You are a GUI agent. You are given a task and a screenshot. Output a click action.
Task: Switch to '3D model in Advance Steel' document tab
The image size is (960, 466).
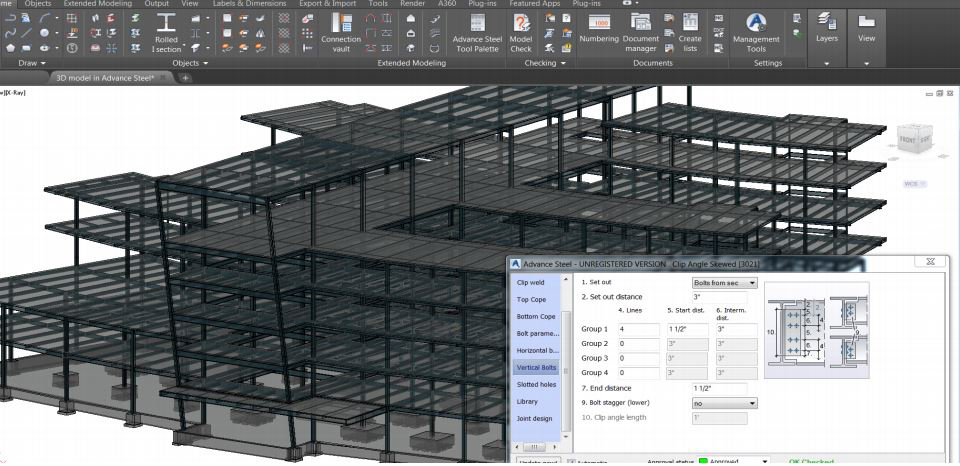pos(105,78)
